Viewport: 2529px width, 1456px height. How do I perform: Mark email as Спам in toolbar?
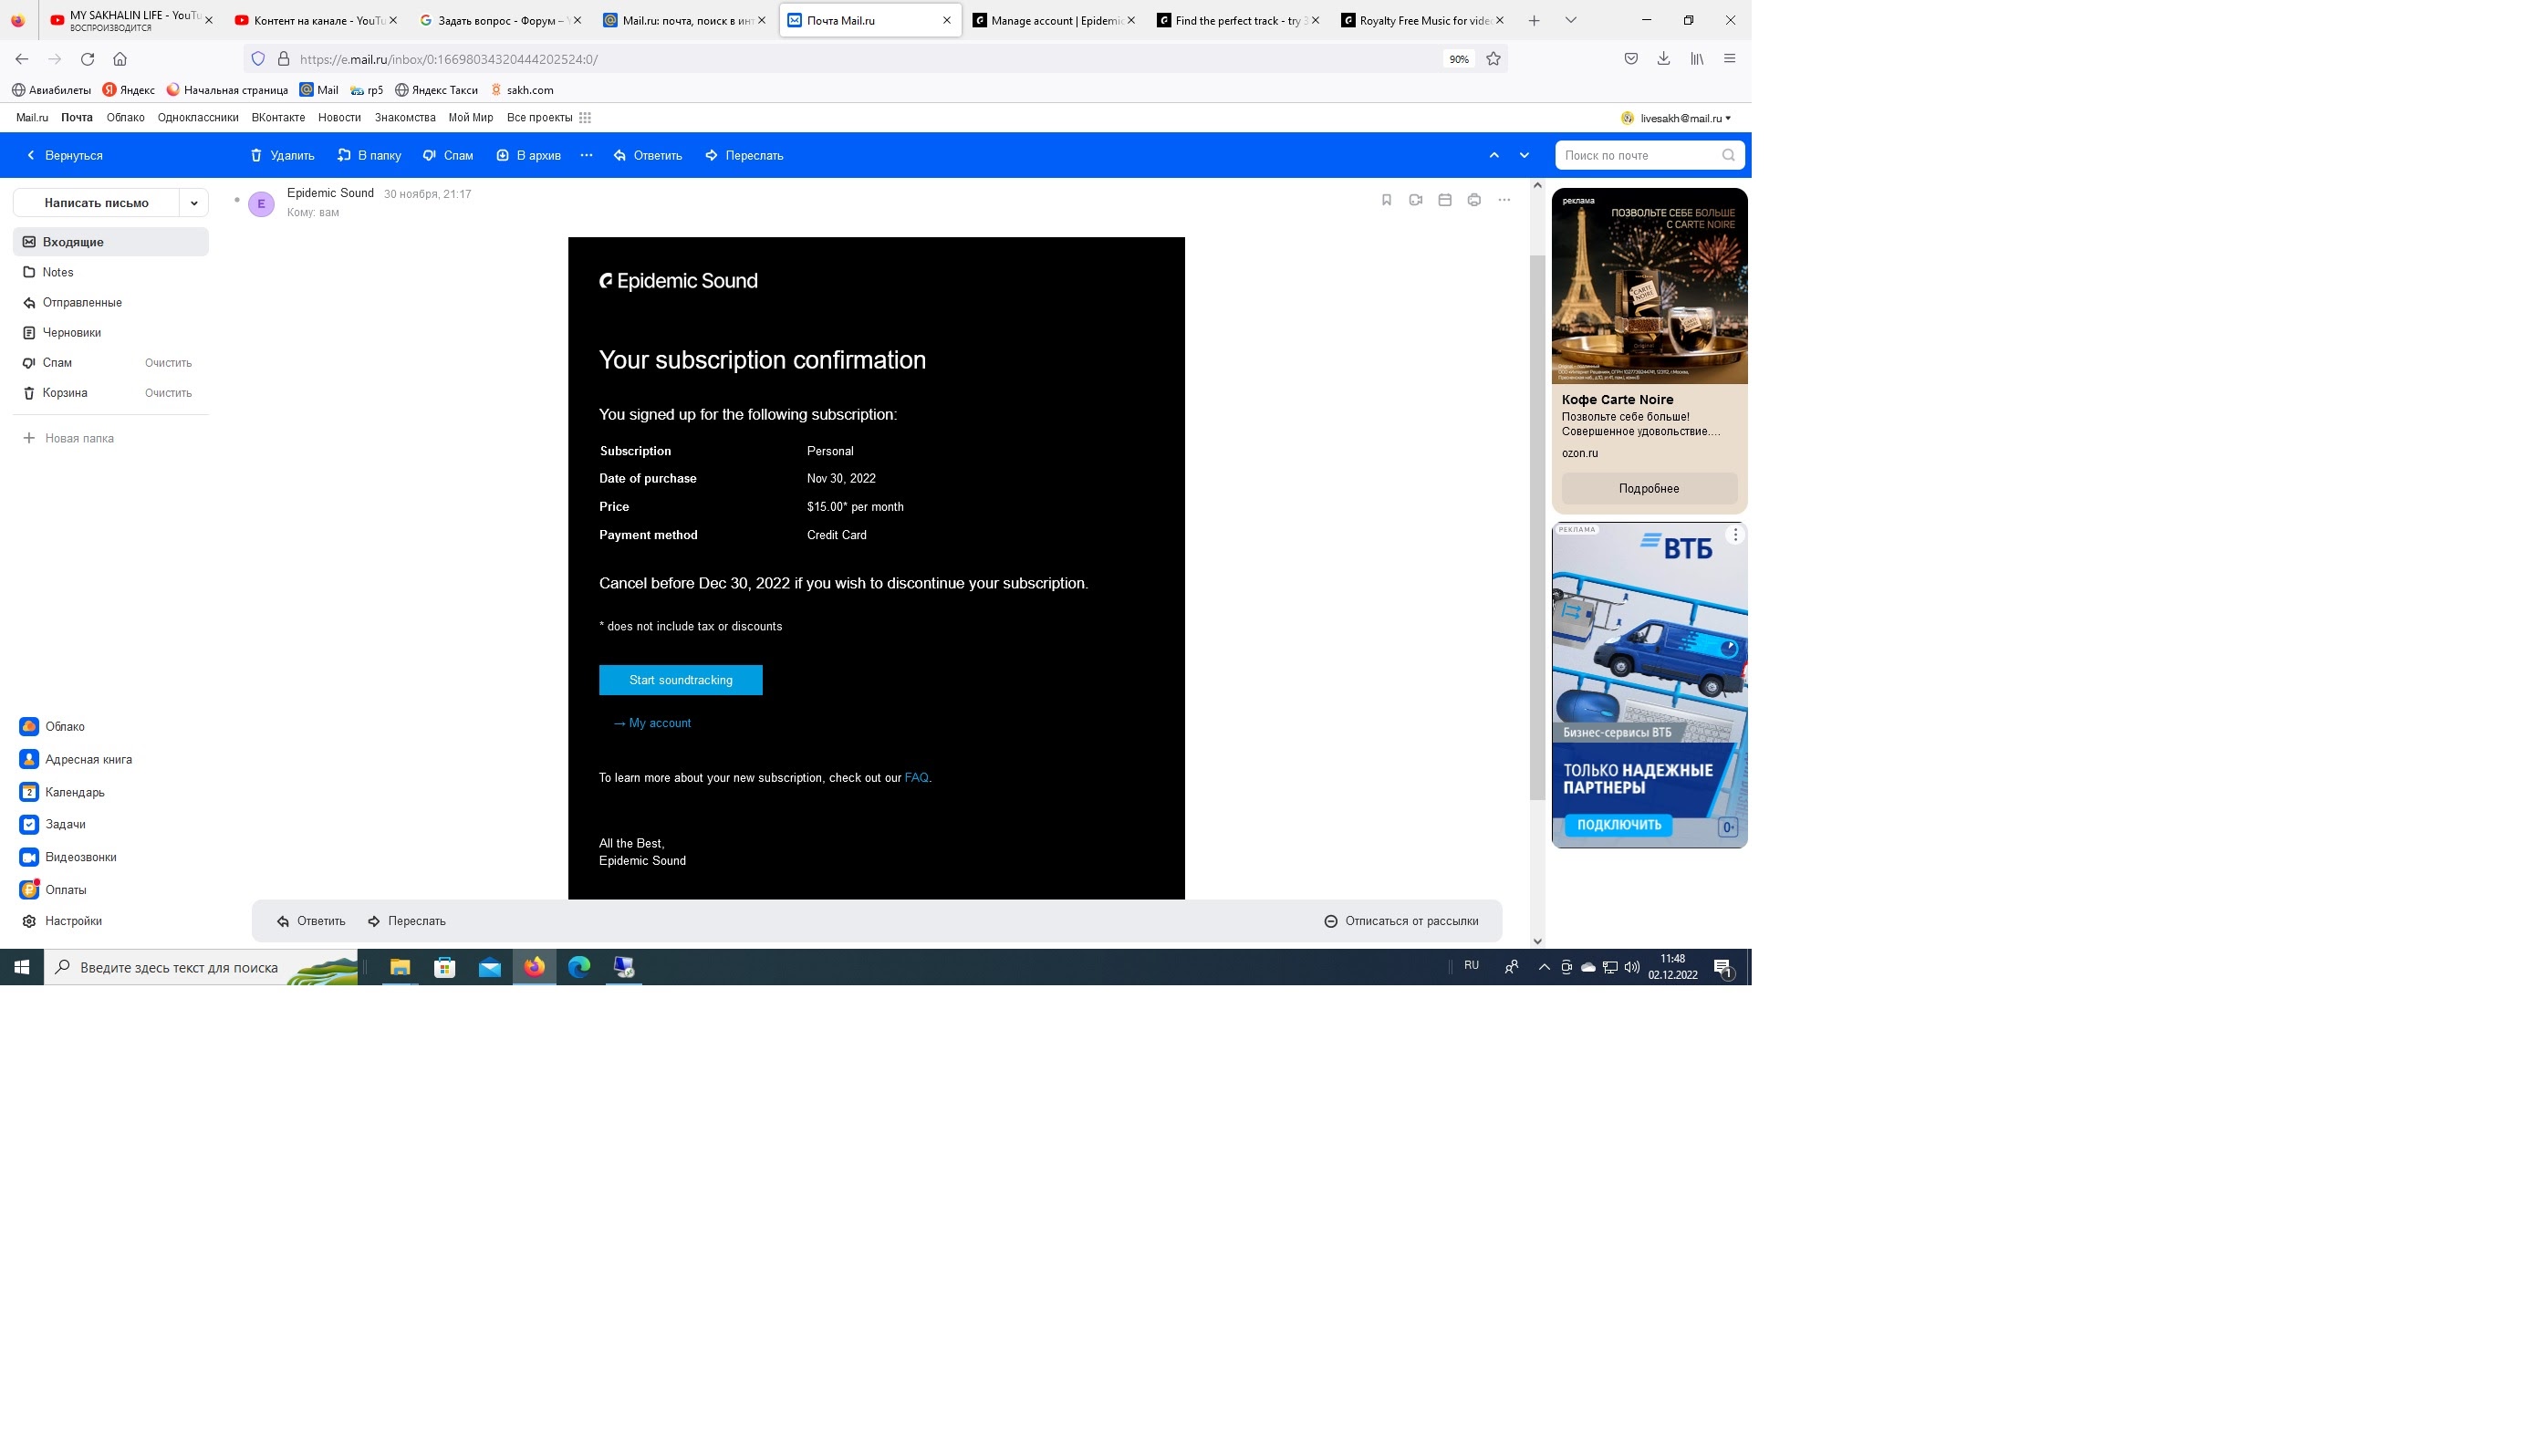pos(448,155)
